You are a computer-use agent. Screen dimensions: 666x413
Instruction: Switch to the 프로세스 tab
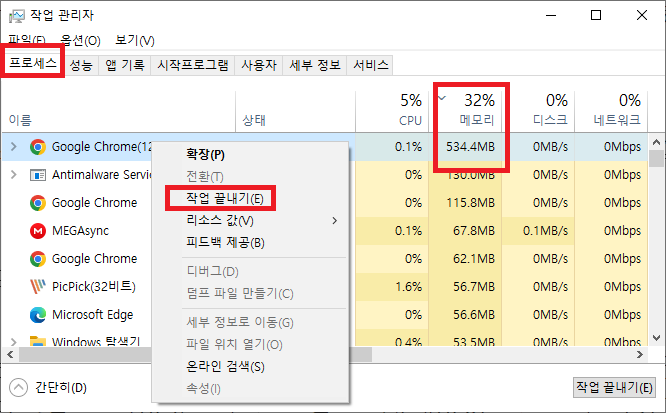(33, 63)
